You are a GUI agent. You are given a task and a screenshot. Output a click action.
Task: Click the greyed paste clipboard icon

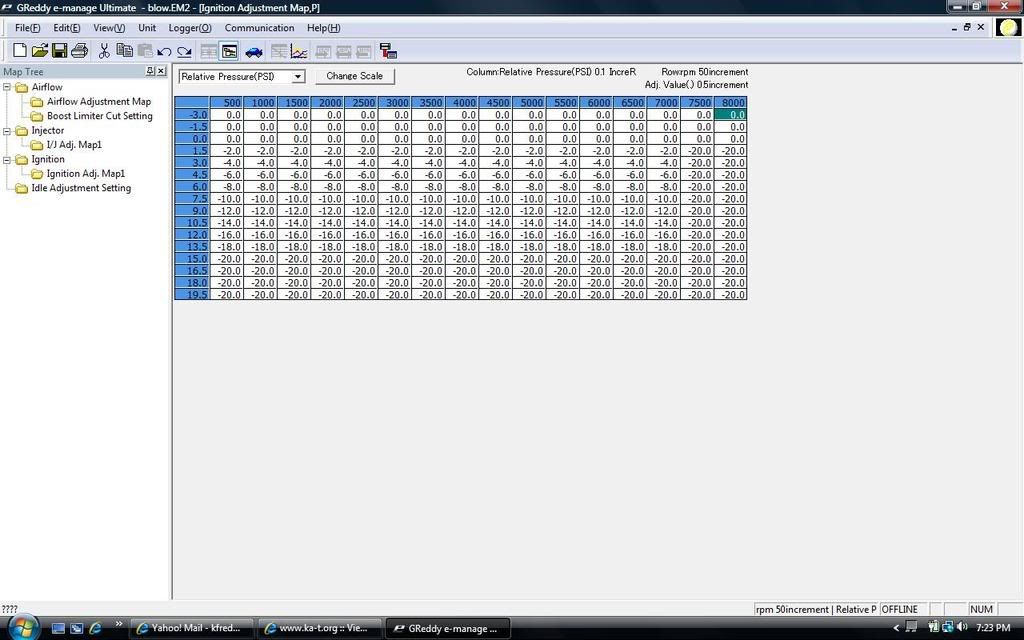[x=144, y=51]
